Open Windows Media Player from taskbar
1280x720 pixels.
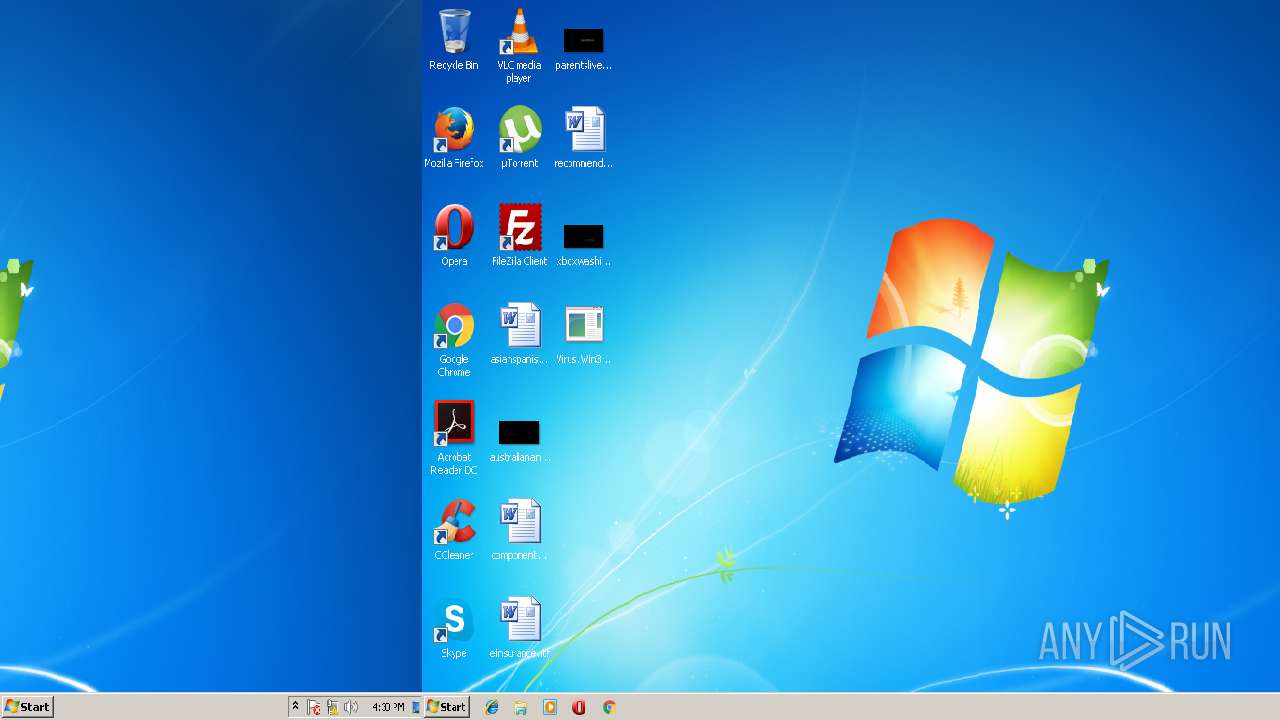click(x=549, y=707)
